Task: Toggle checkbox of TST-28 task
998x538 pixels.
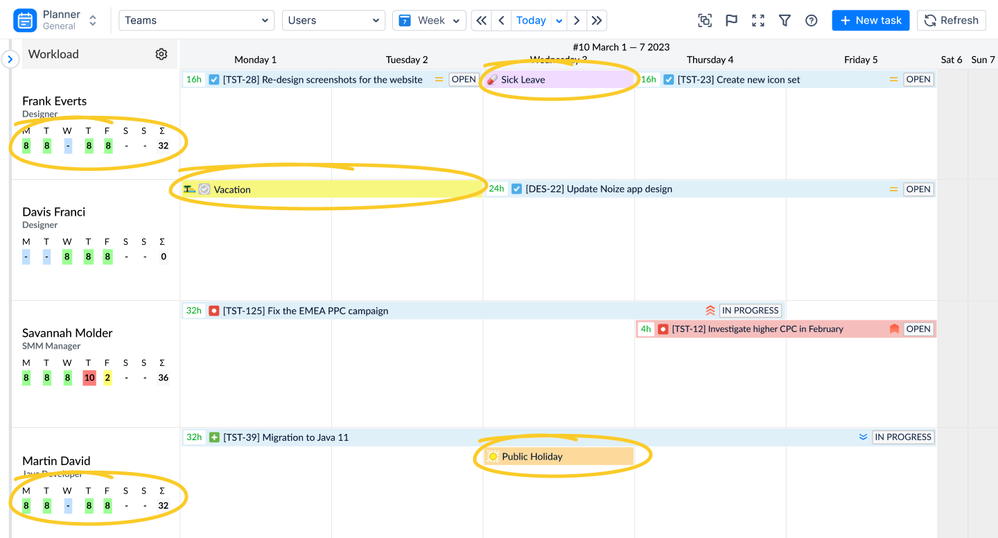Action: (x=214, y=80)
